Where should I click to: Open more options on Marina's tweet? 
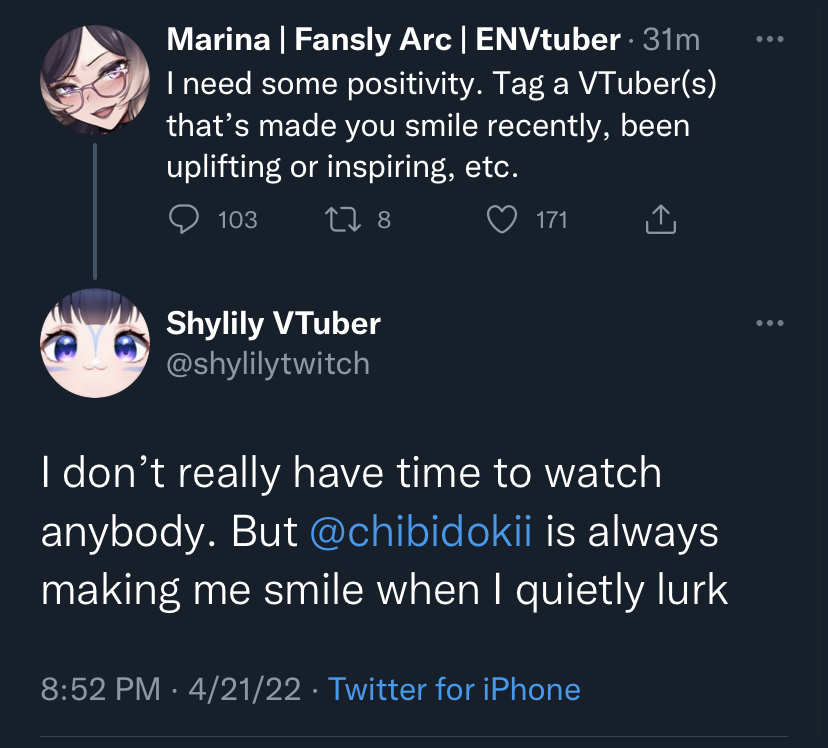click(x=770, y=40)
